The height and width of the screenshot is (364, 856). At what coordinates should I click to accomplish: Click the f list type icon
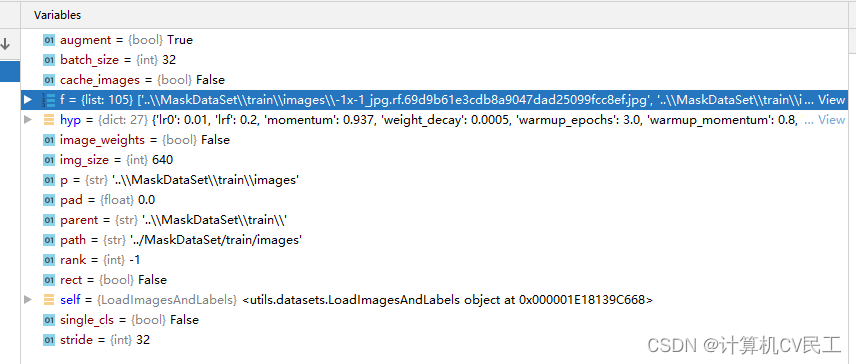49,100
